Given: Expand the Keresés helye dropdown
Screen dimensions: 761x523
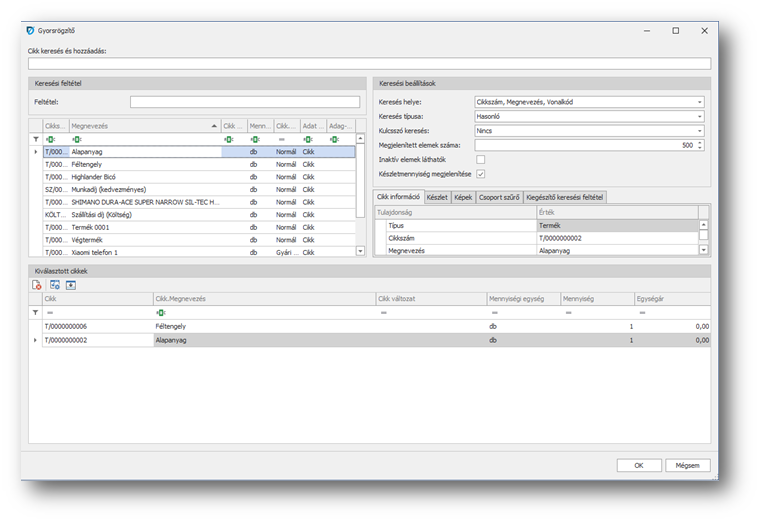Looking at the screenshot, I should (699, 102).
